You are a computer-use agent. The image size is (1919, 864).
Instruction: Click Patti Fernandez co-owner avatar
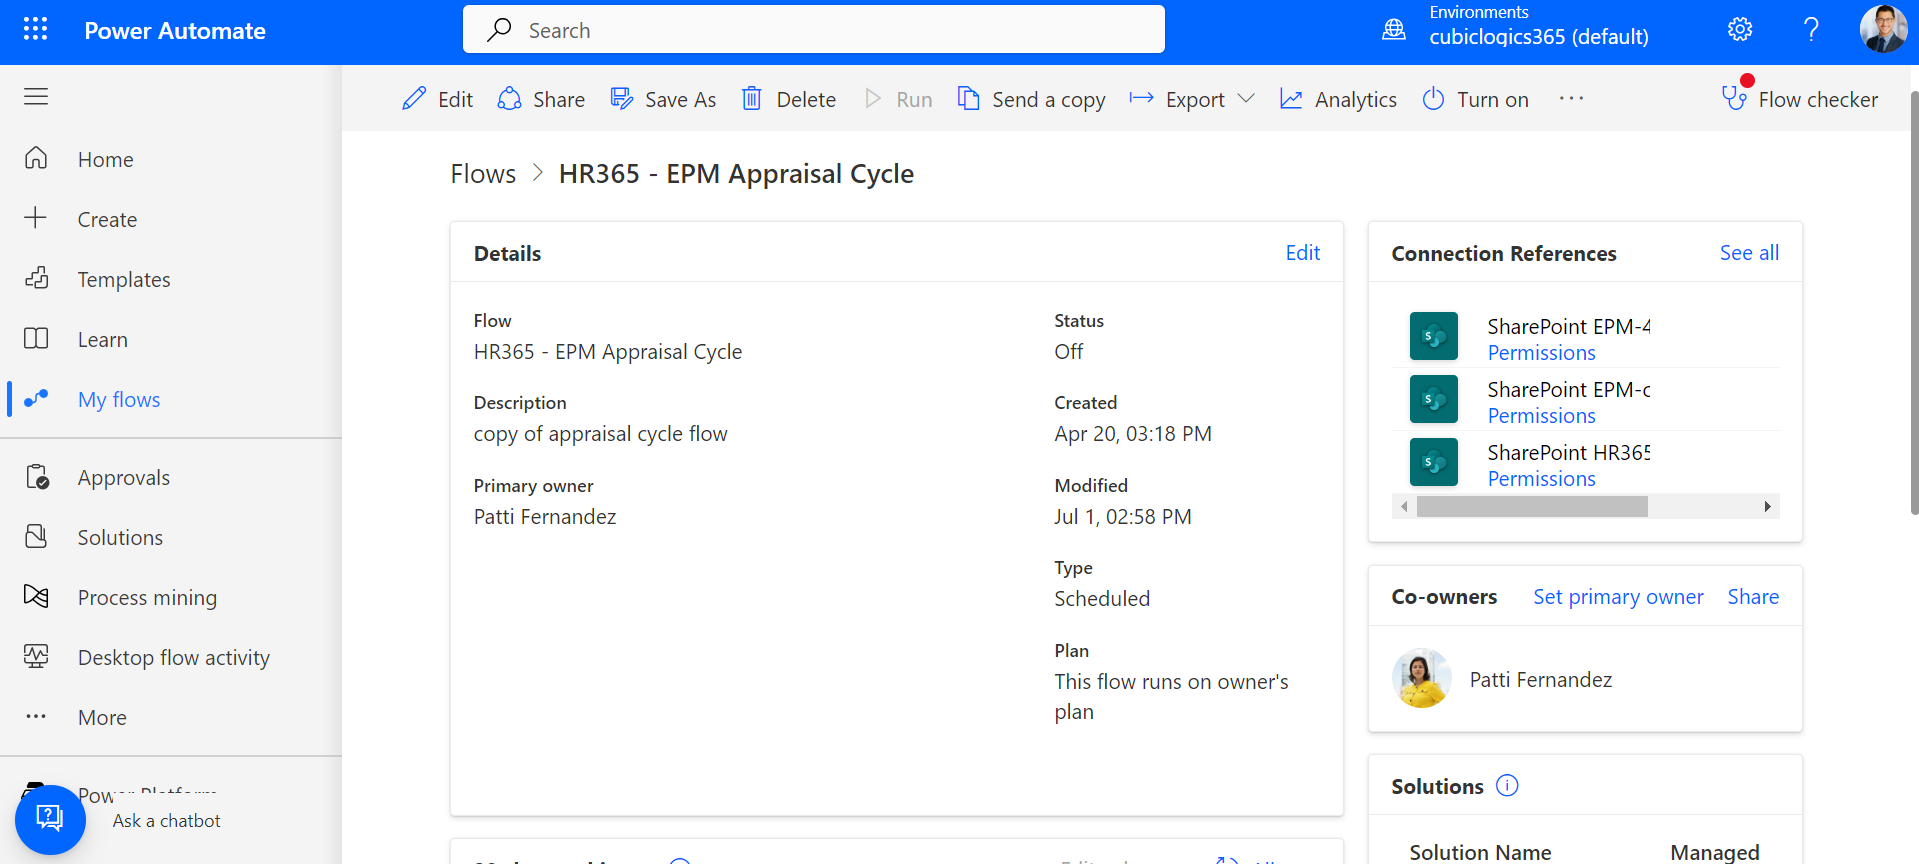pyautogui.click(x=1421, y=679)
